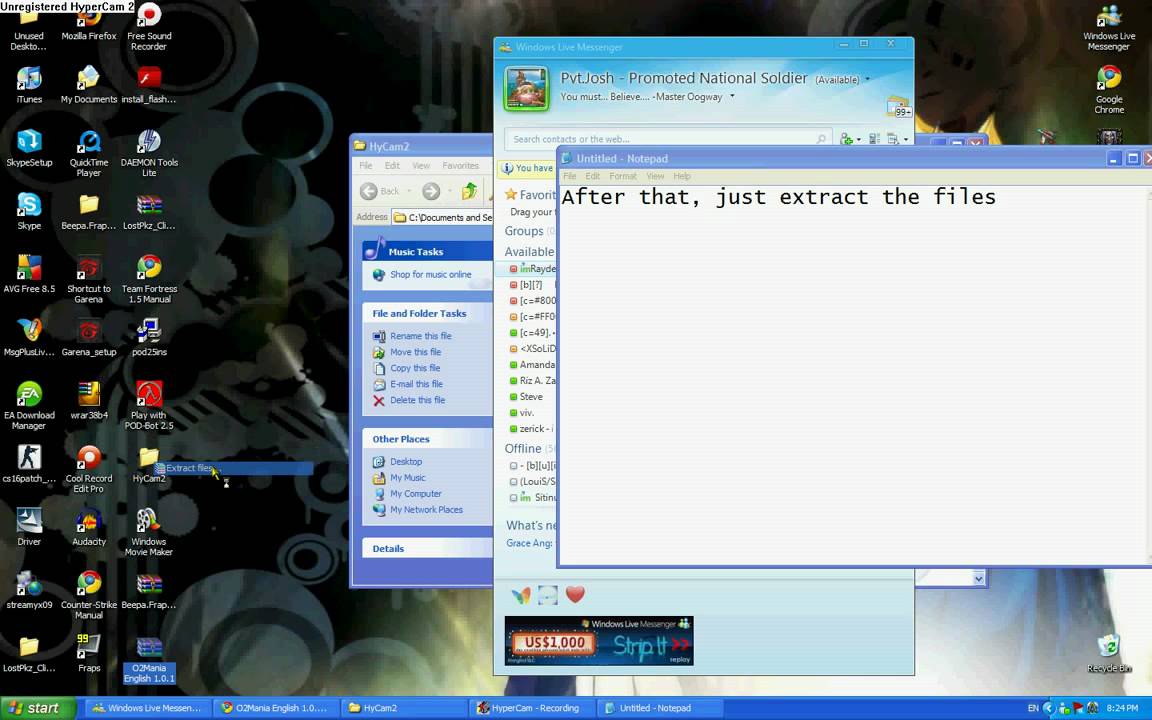Open the Fraps desktop icon
The width and height of the screenshot is (1152, 720).
pos(89,653)
